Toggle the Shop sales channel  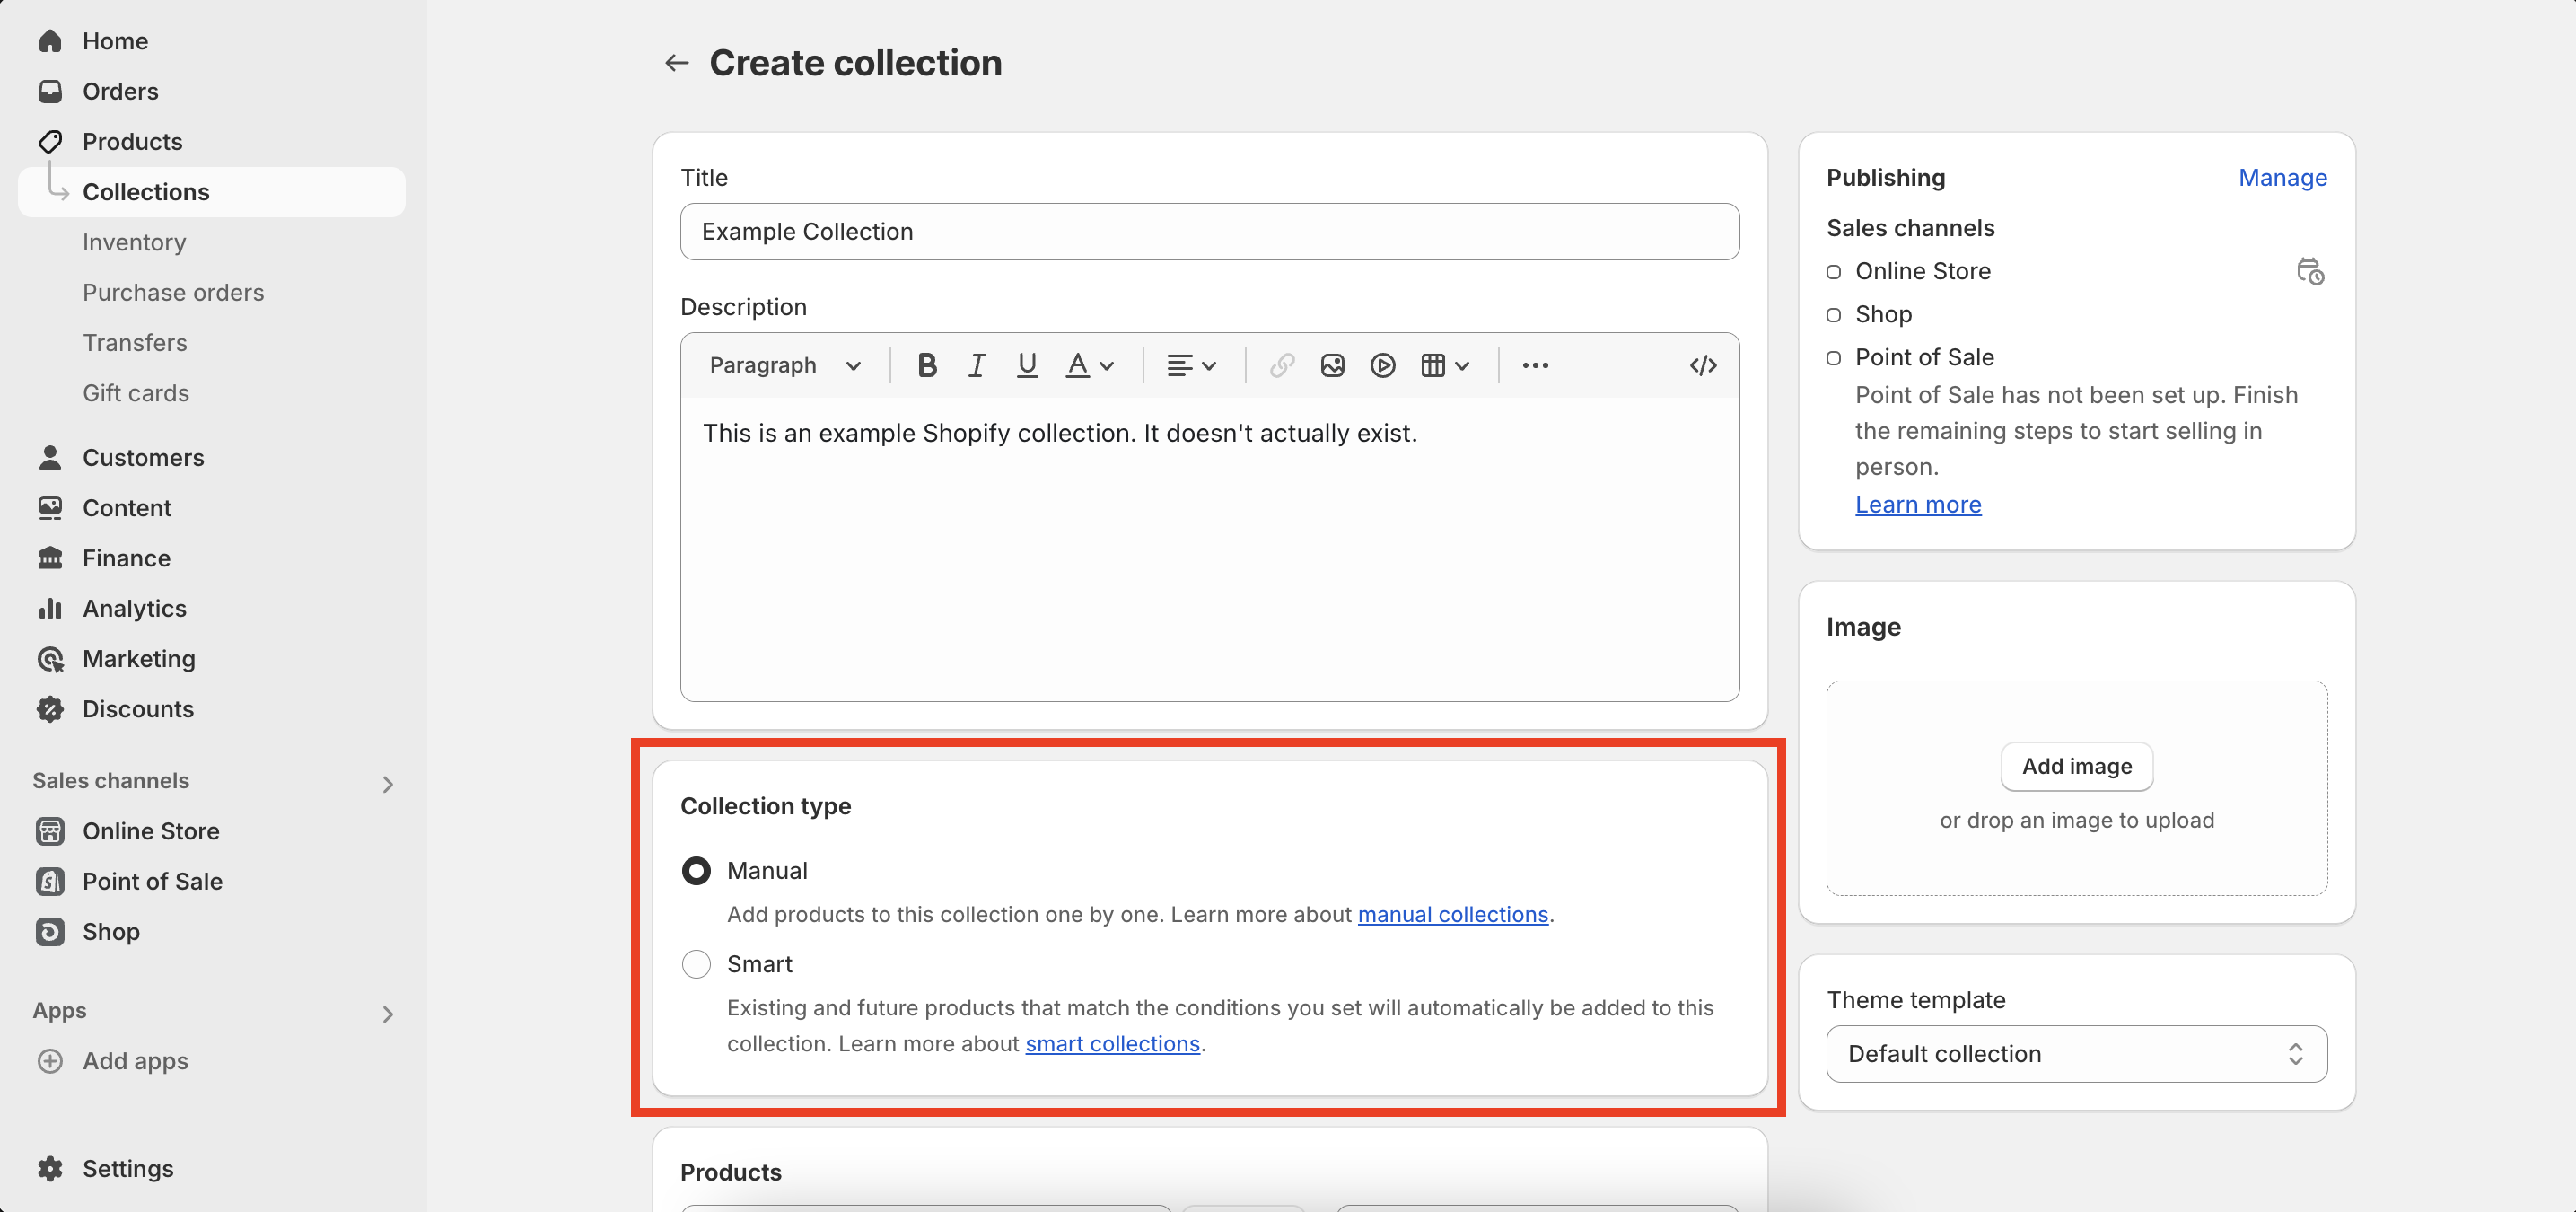(1833, 315)
